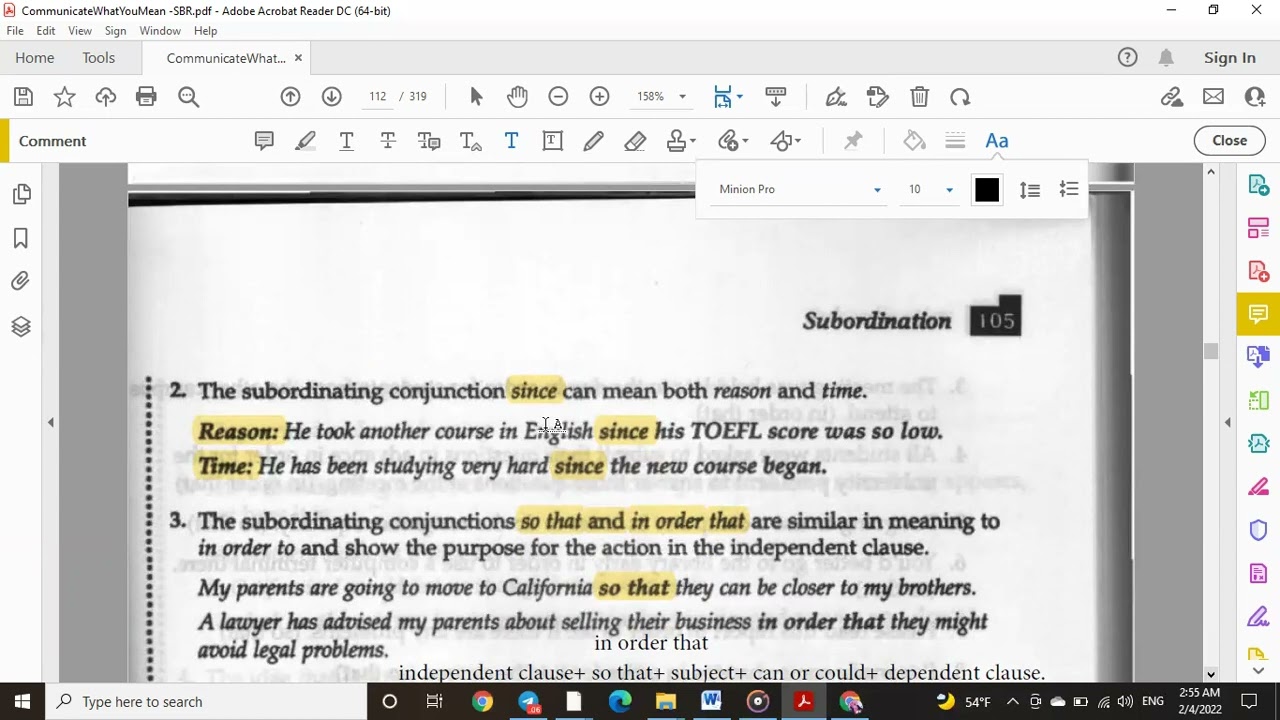Viewport: 1280px width, 720px height.
Task: Click the page number field 112
Action: point(377,97)
